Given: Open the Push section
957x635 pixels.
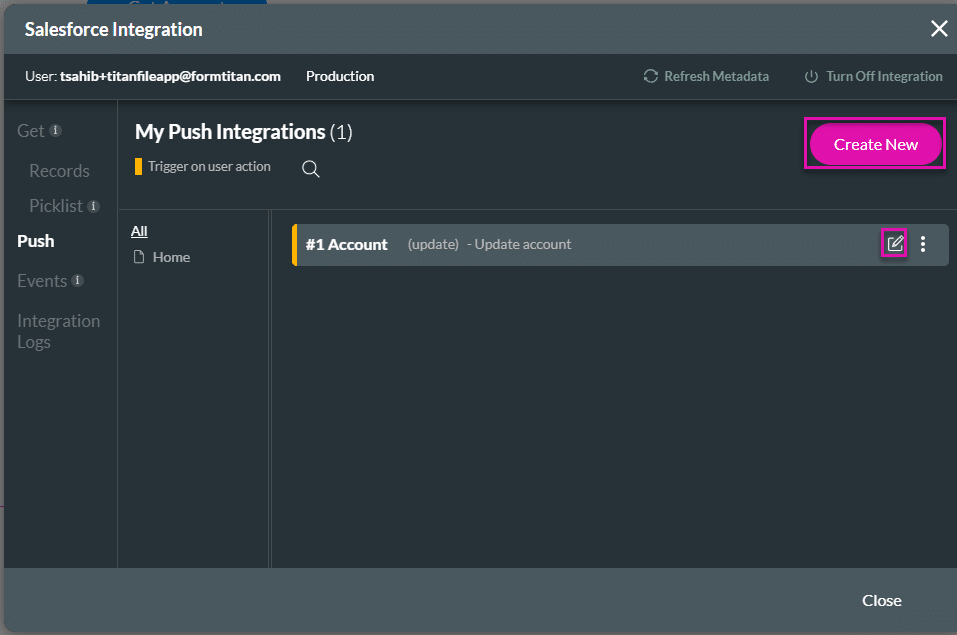Looking at the screenshot, I should (x=35, y=241).
